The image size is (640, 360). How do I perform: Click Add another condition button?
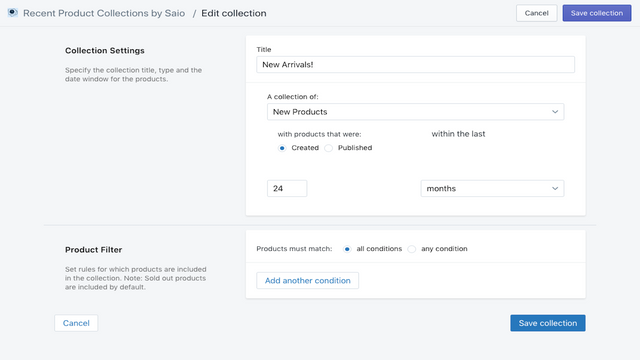pyautogui.click(x=307, y=280)
